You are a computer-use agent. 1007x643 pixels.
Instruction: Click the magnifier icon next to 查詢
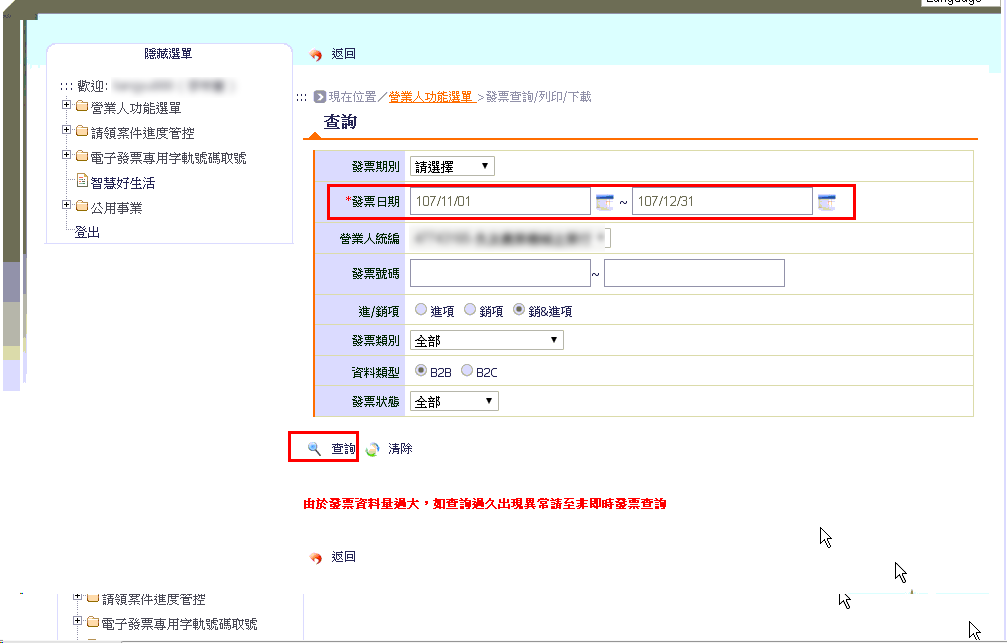point(314,448)
